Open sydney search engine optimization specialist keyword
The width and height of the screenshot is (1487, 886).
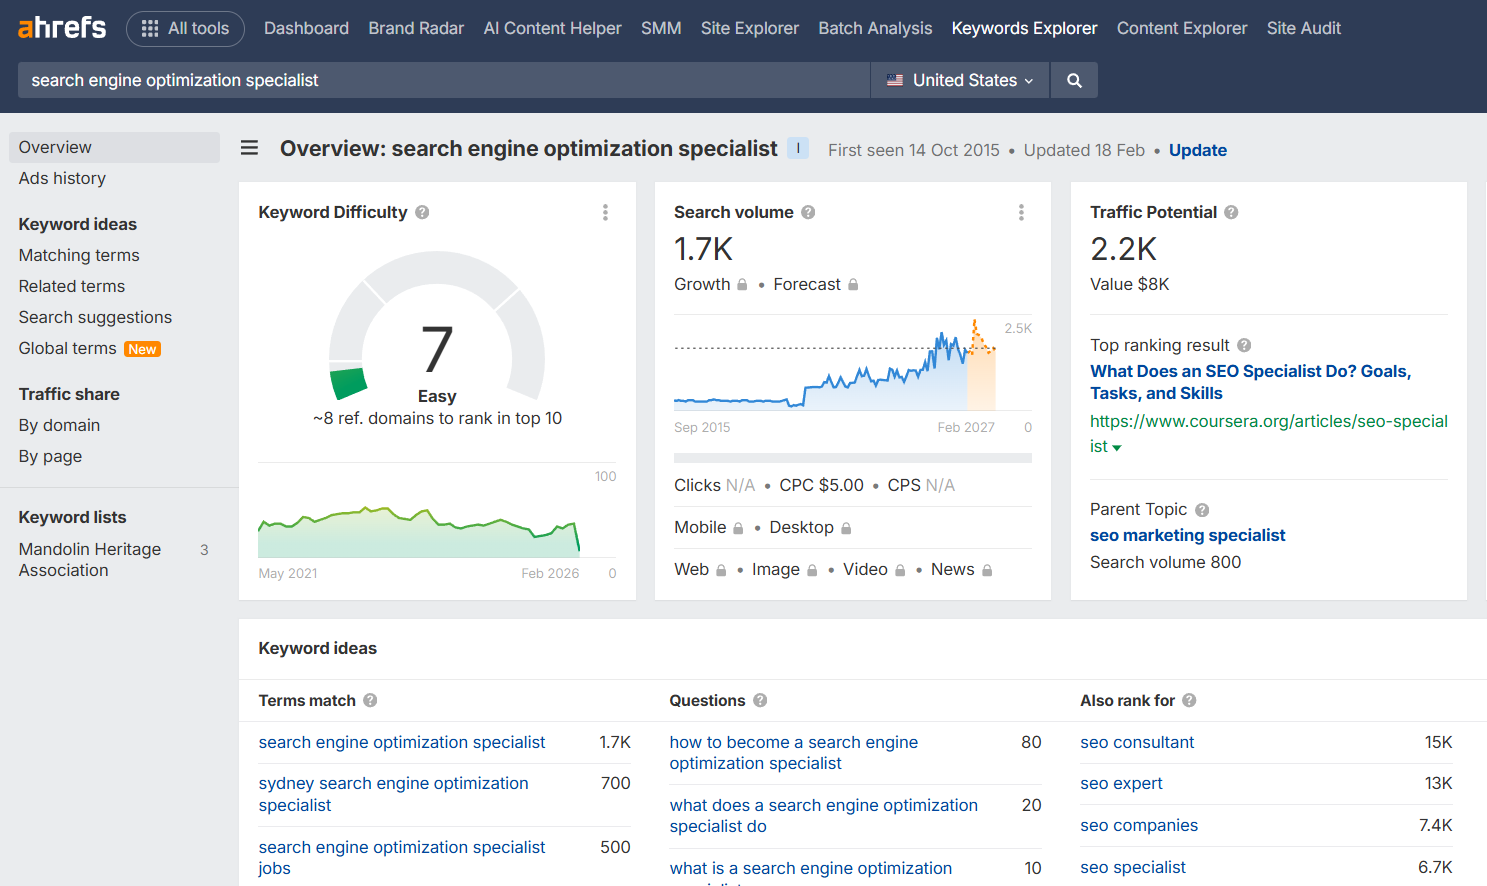(x=393, y=794)
